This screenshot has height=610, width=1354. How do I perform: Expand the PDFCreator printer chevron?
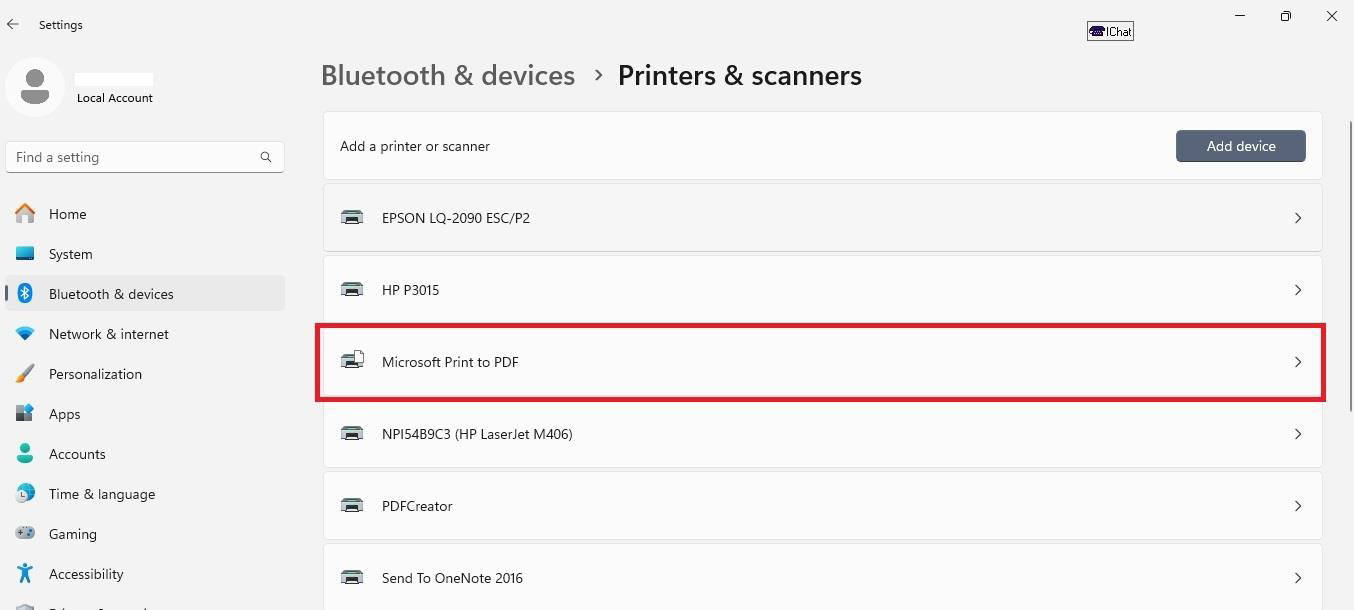pos(1298,506)
